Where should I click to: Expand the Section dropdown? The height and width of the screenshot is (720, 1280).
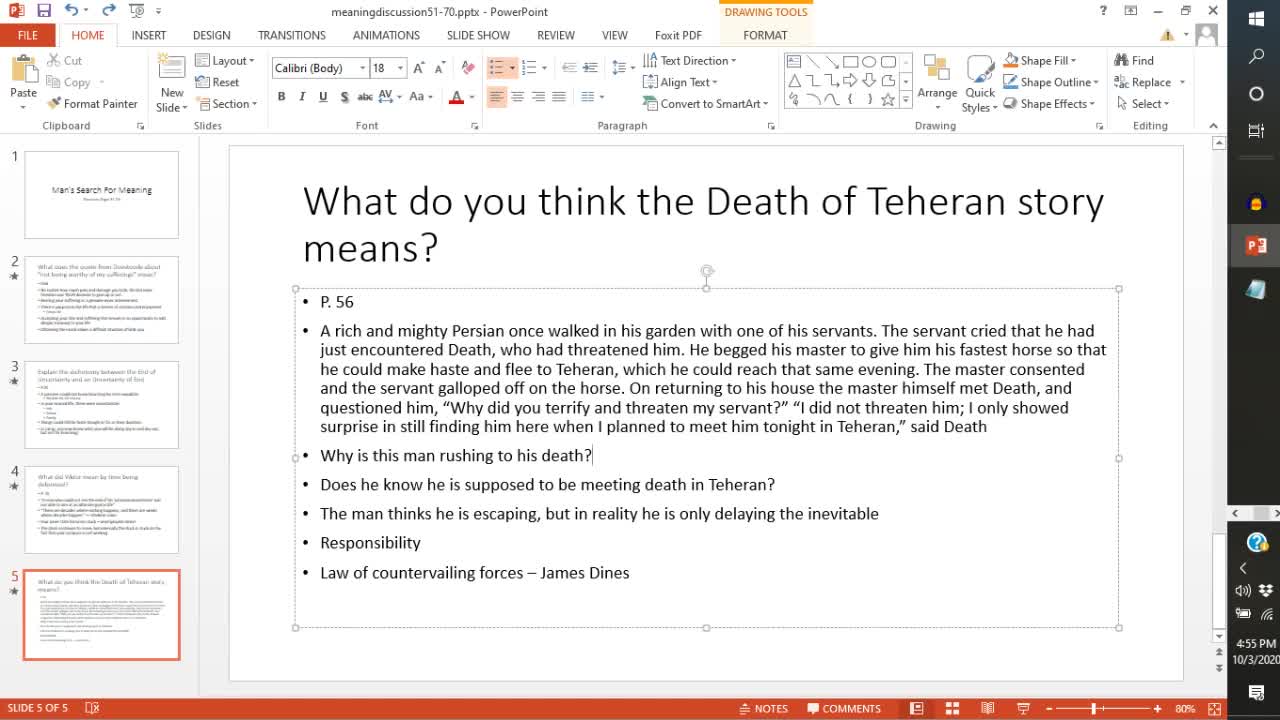pos(227,104)
